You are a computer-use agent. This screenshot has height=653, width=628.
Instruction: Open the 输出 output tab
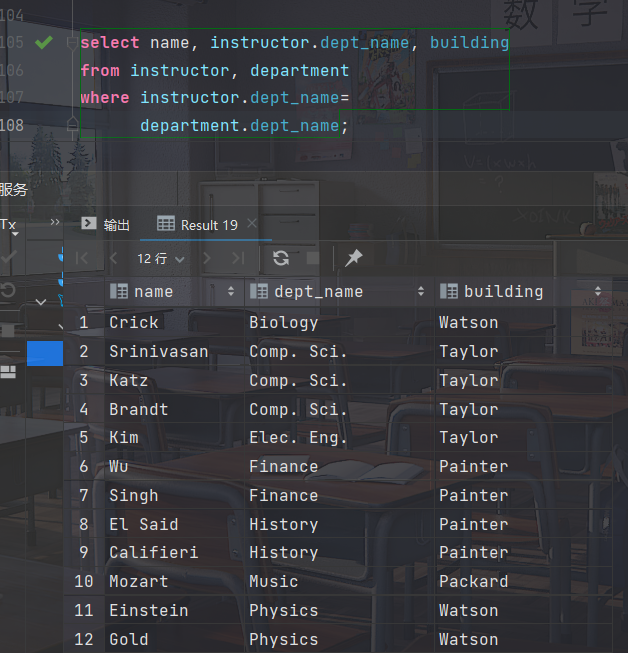point(105,225)
